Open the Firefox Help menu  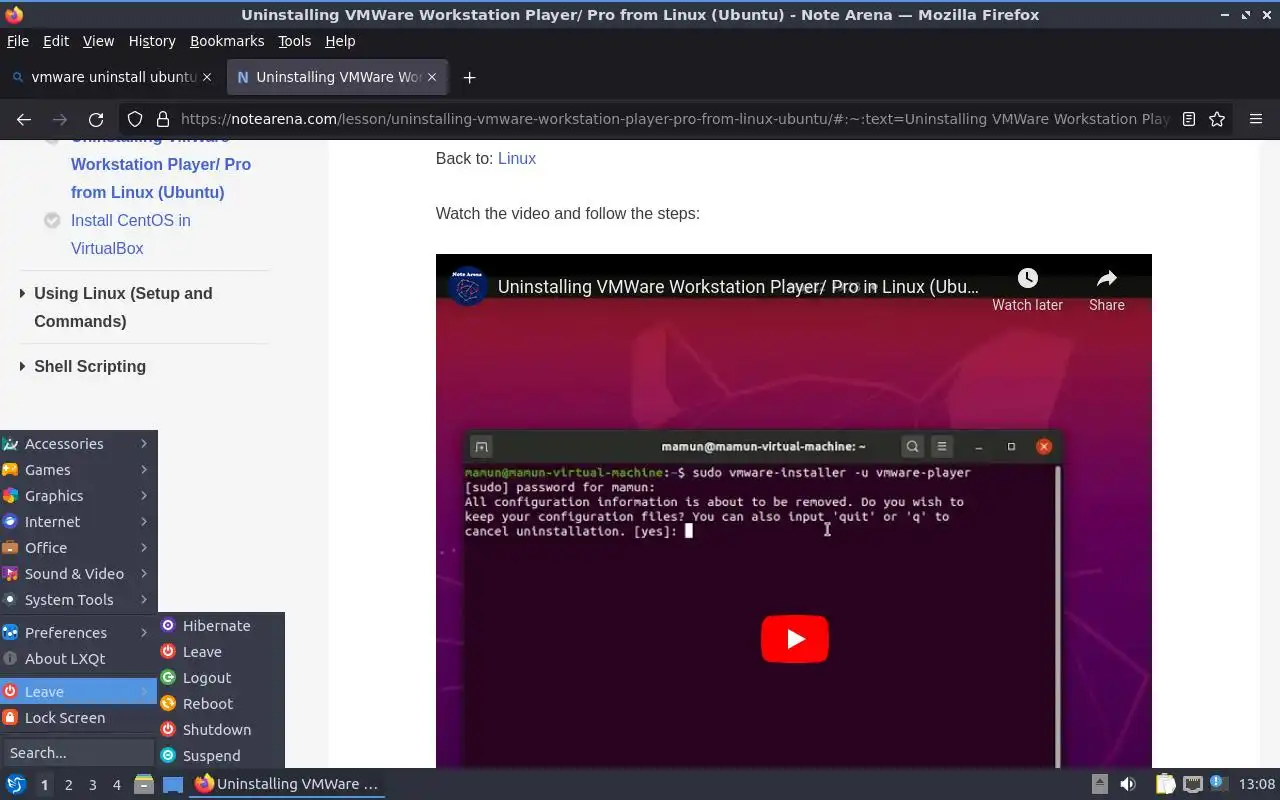pos(340,41)
